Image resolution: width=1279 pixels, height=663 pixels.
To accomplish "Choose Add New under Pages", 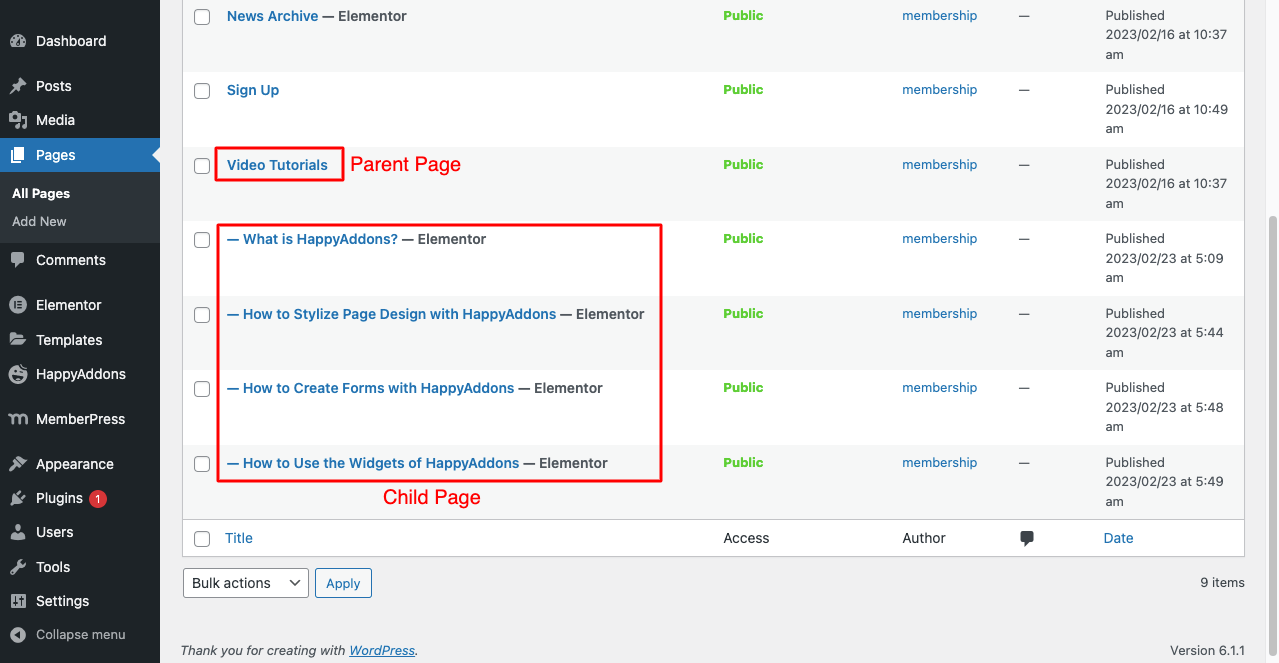I will [x=39, y=222].
